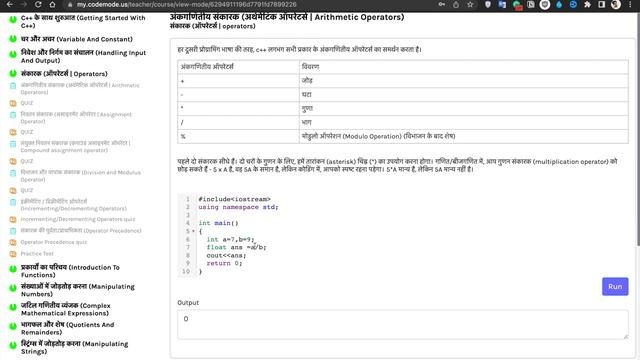Expand the Getting Started With C++ chapter

click(x=83, y=22)
